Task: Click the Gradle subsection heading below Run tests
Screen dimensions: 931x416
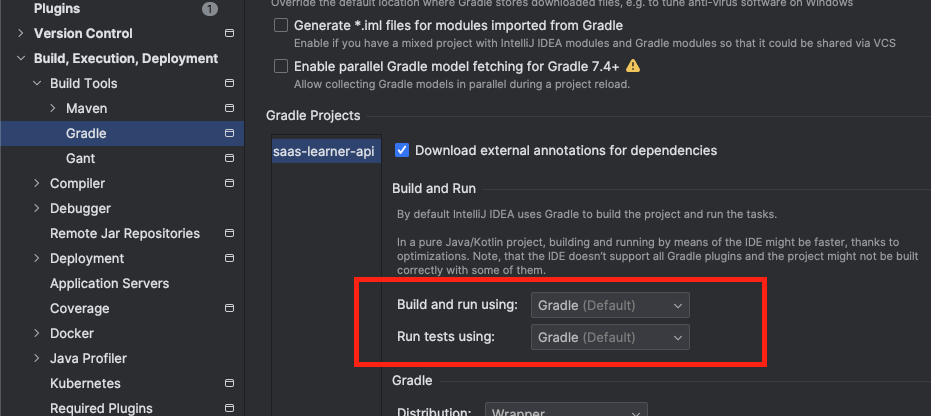Action: 412,380
